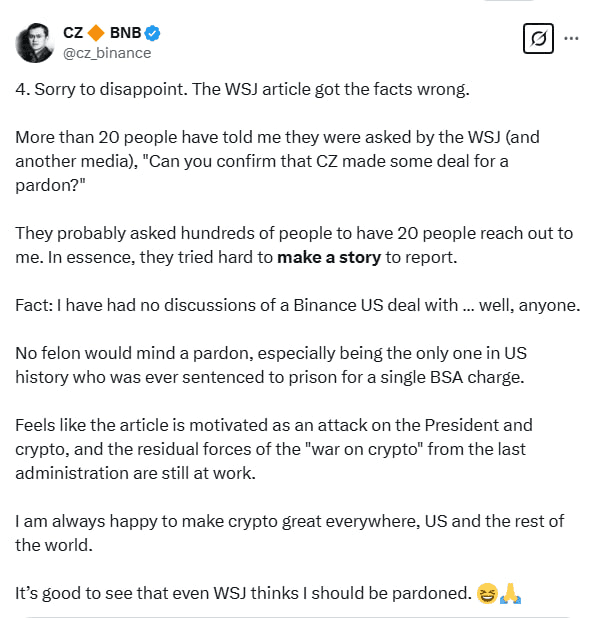Click "I am always happy" paragraph

coord(290,533)
